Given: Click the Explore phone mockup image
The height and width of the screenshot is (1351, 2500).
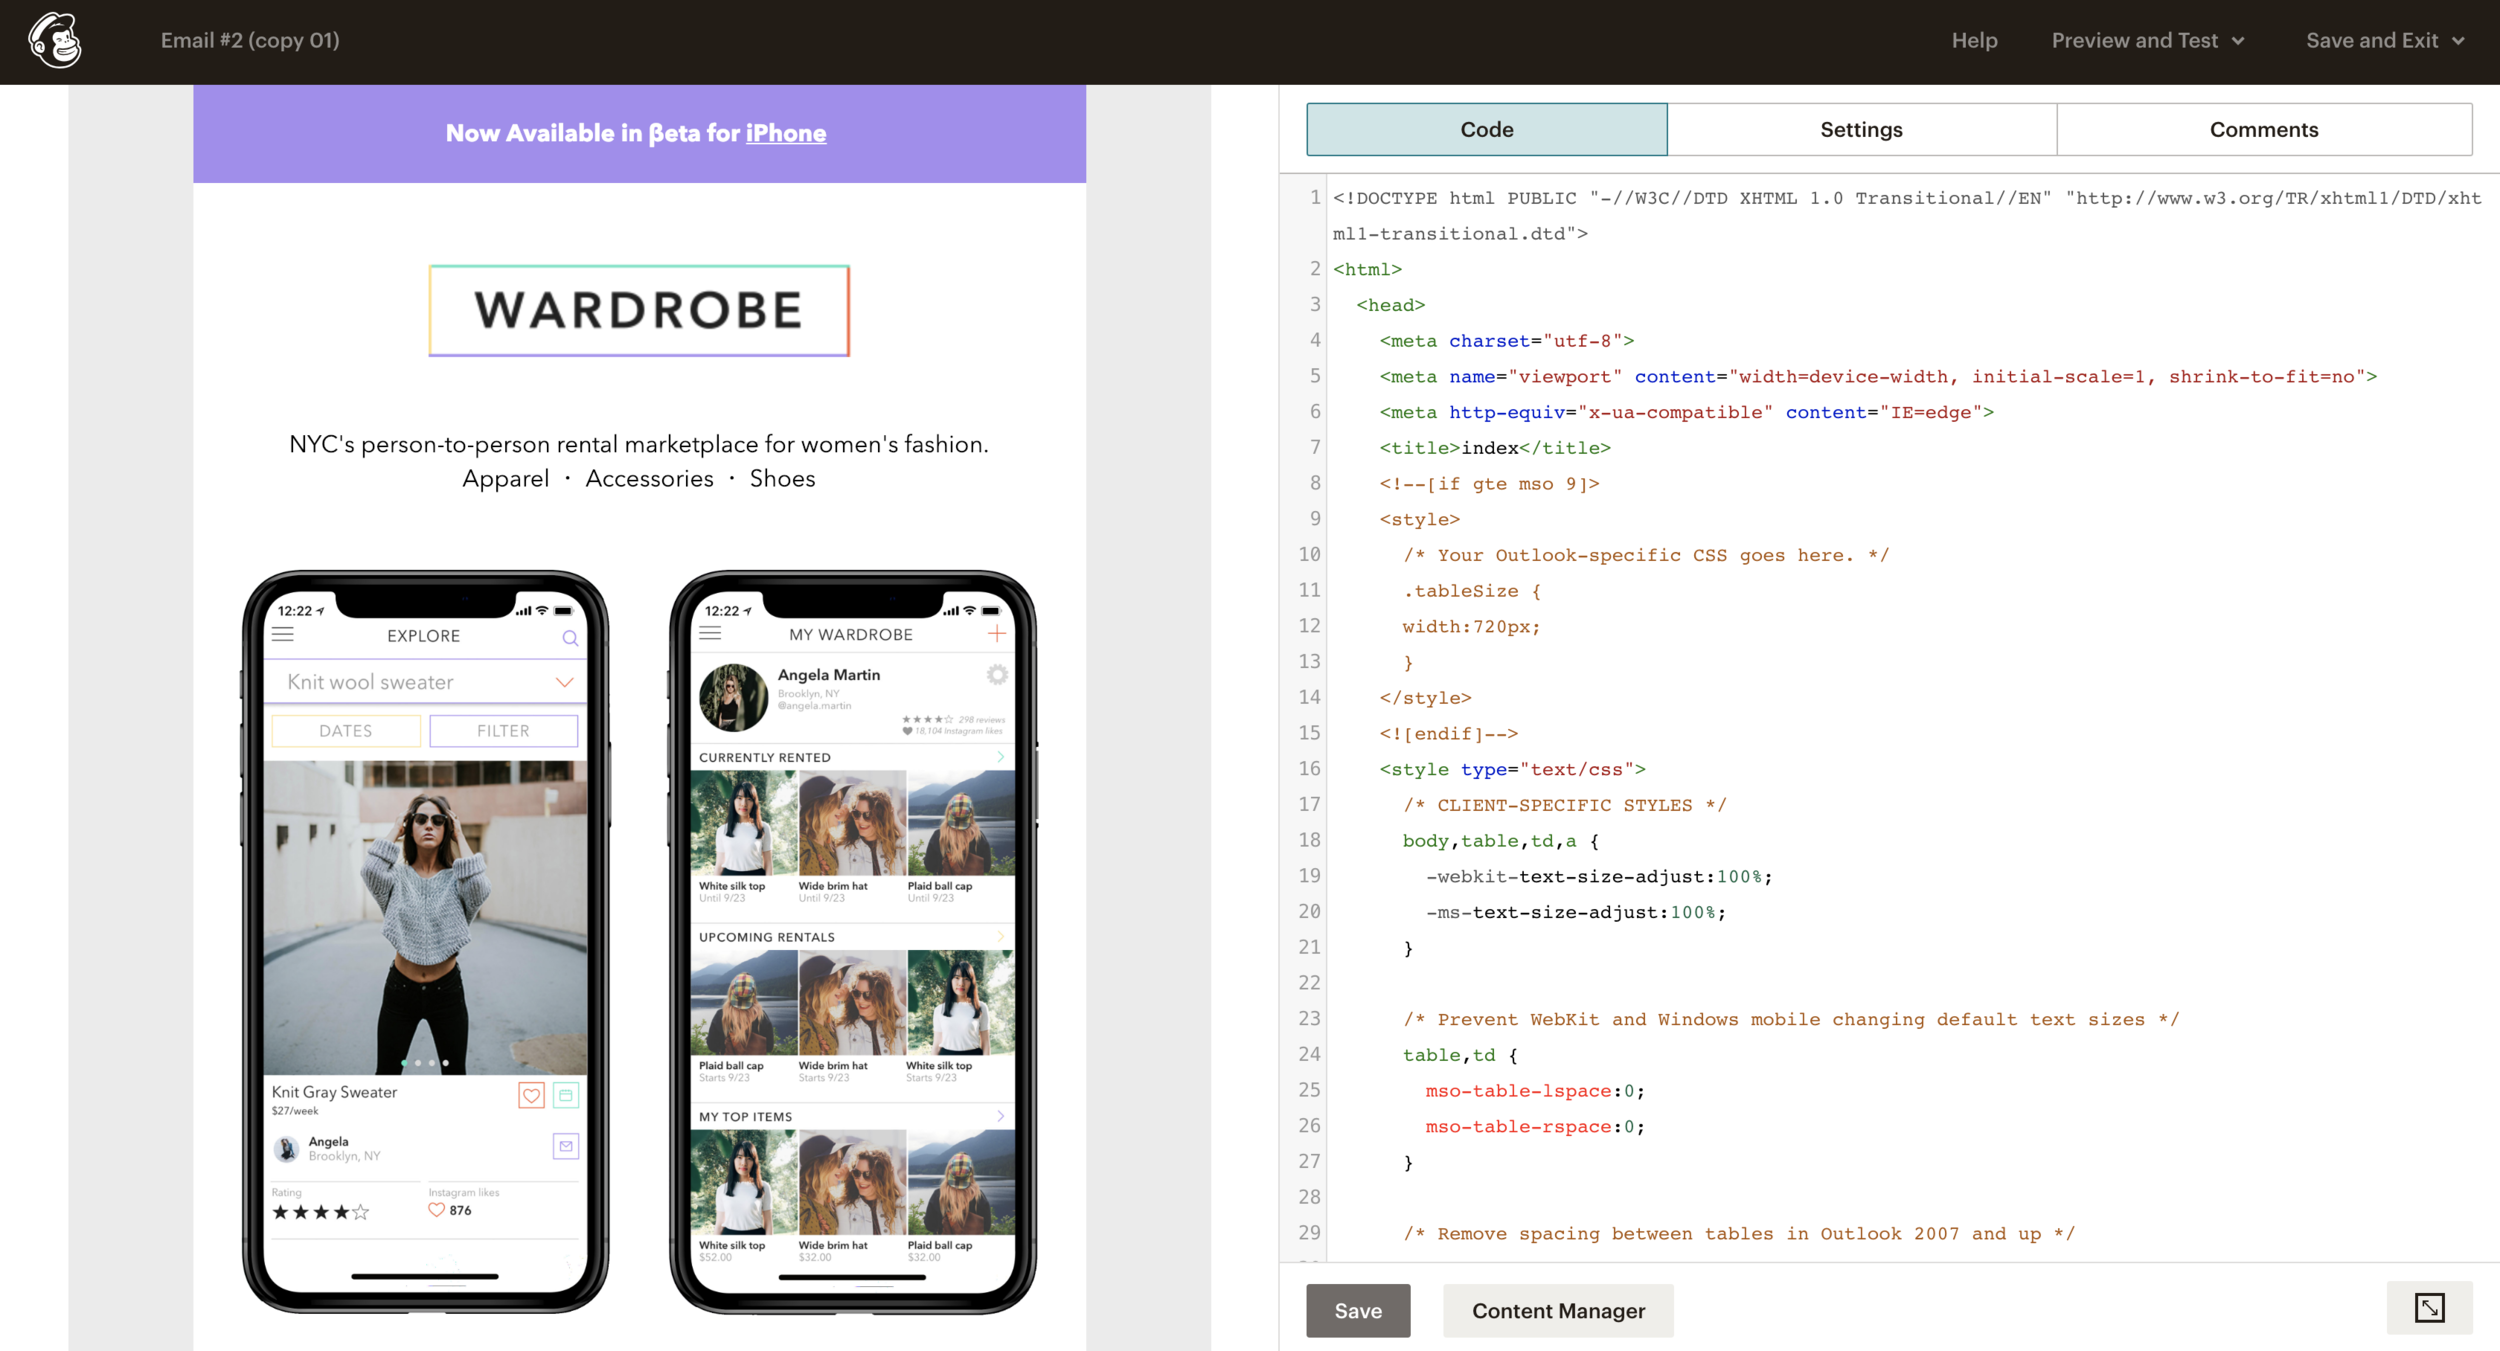Looking at the screenshot, I should point(425,941).
